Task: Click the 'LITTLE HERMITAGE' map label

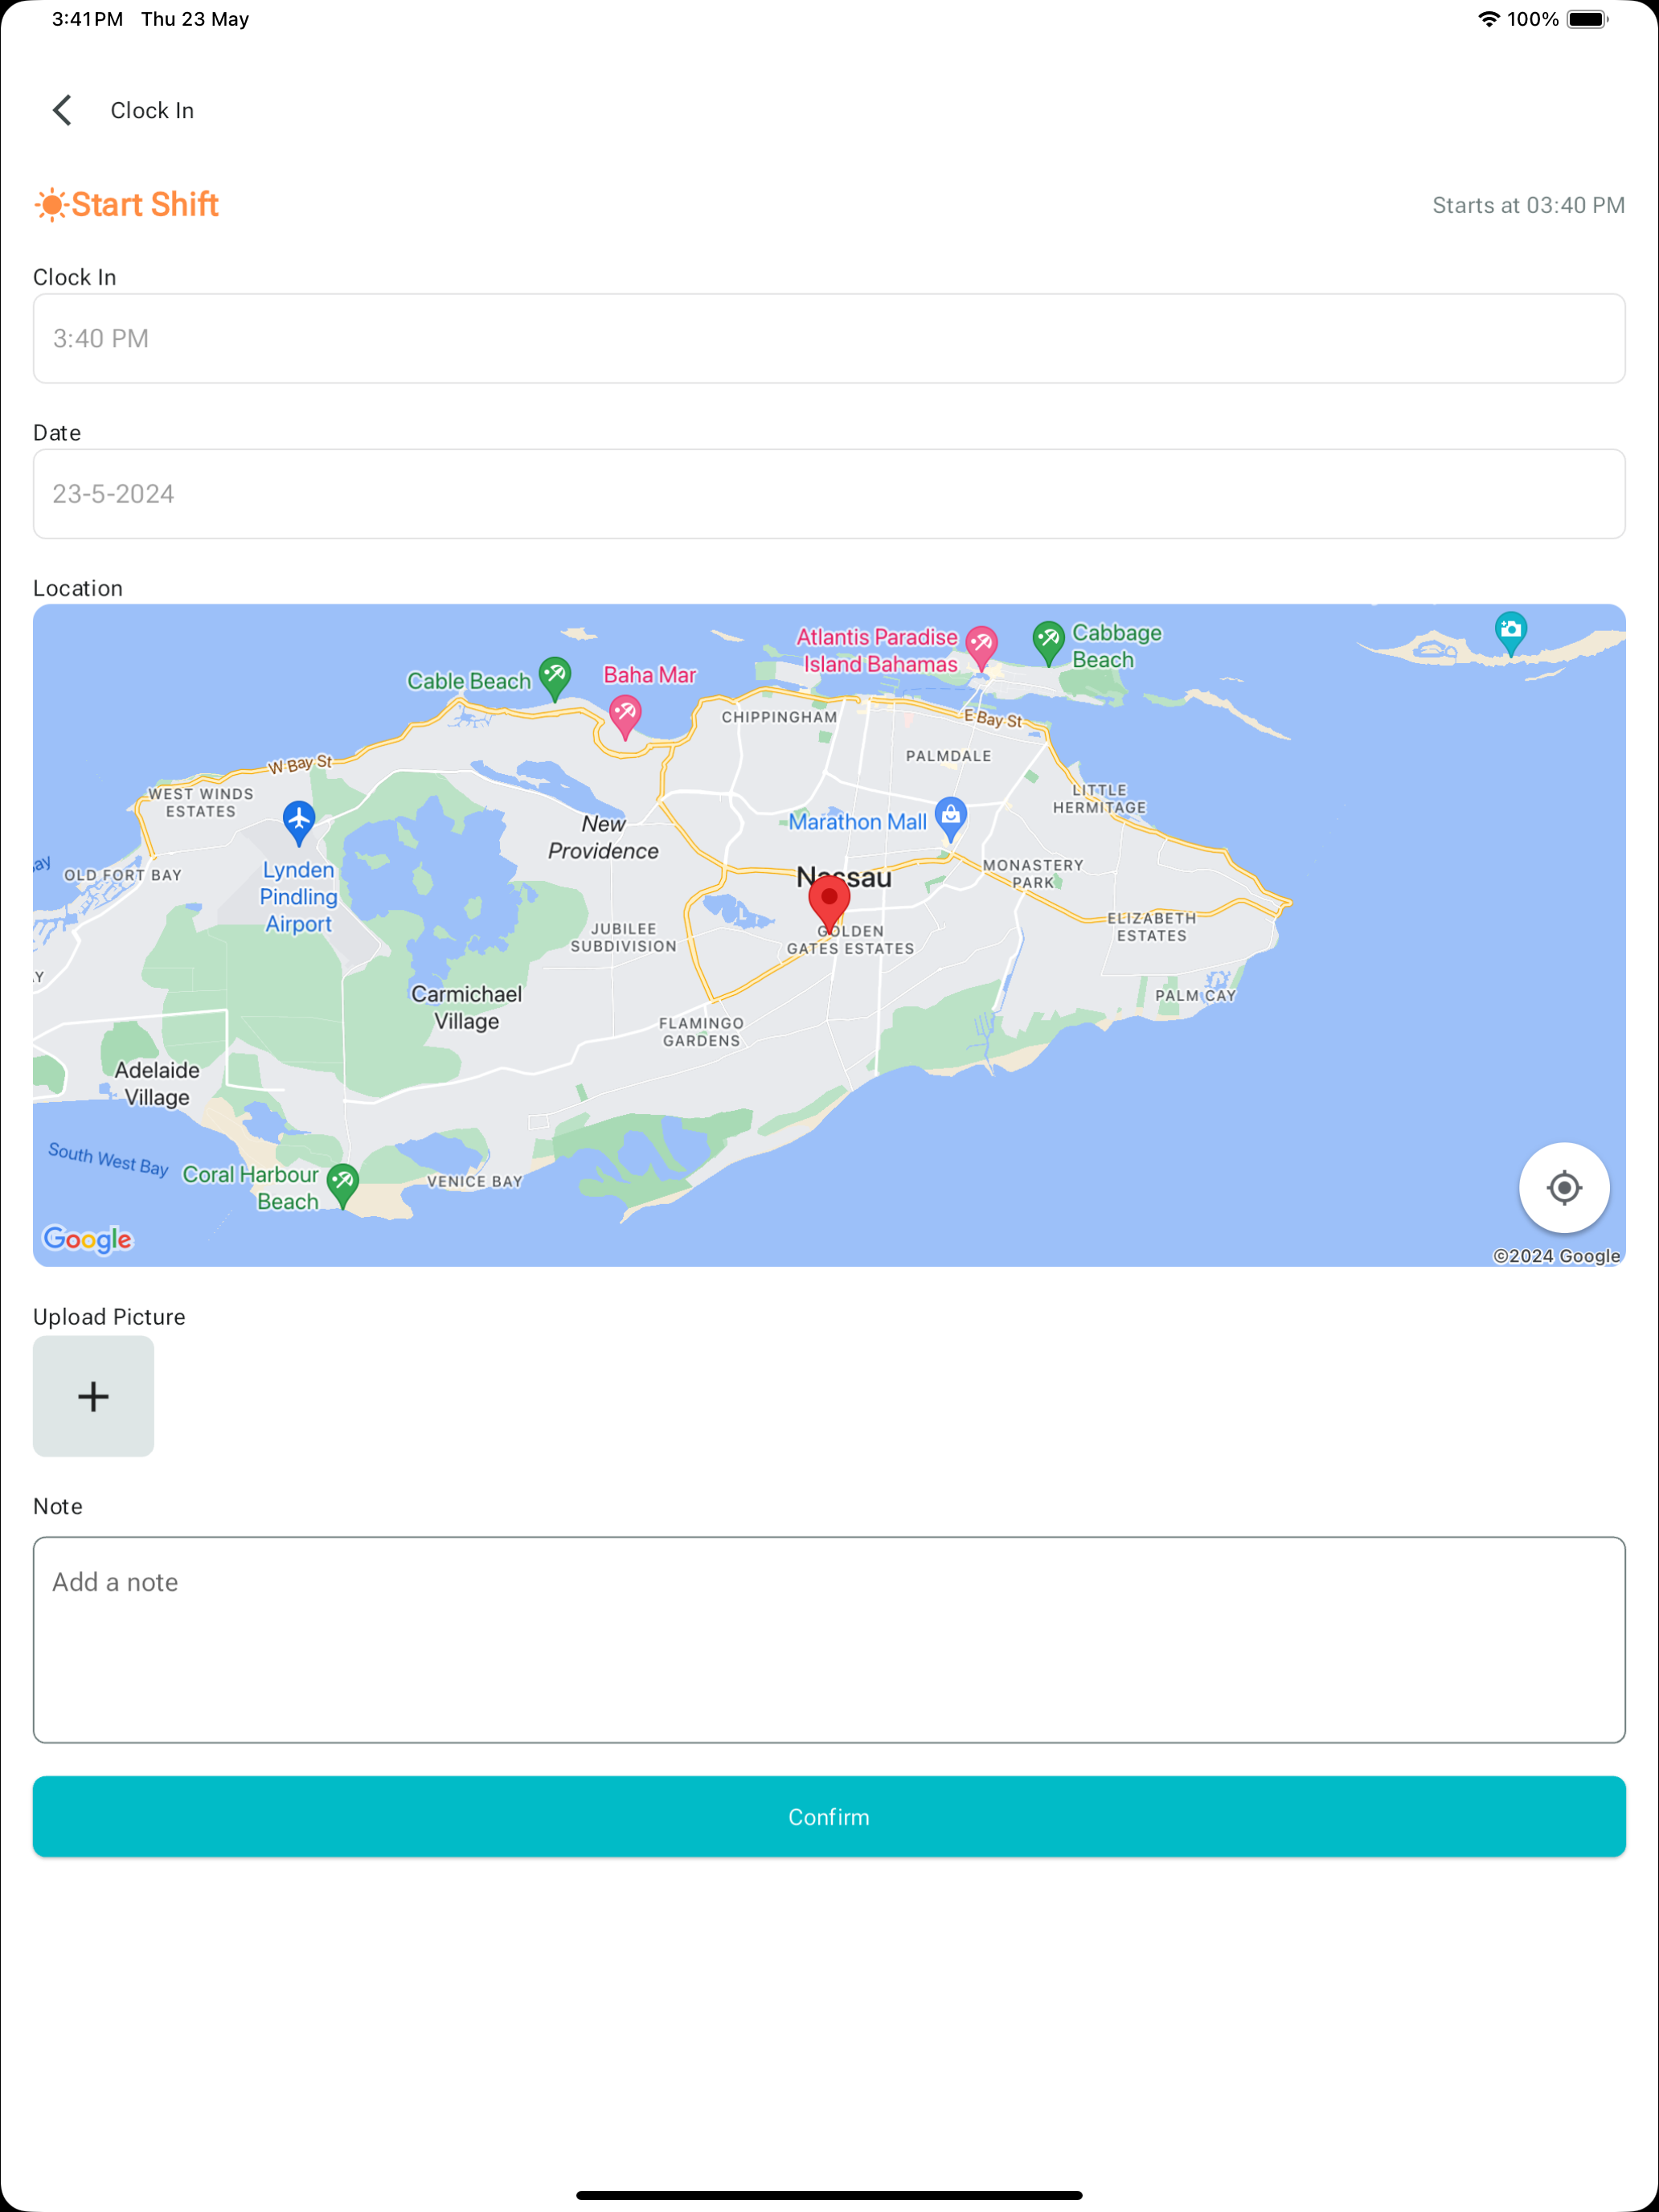Action: click(x=1099, y=799)
